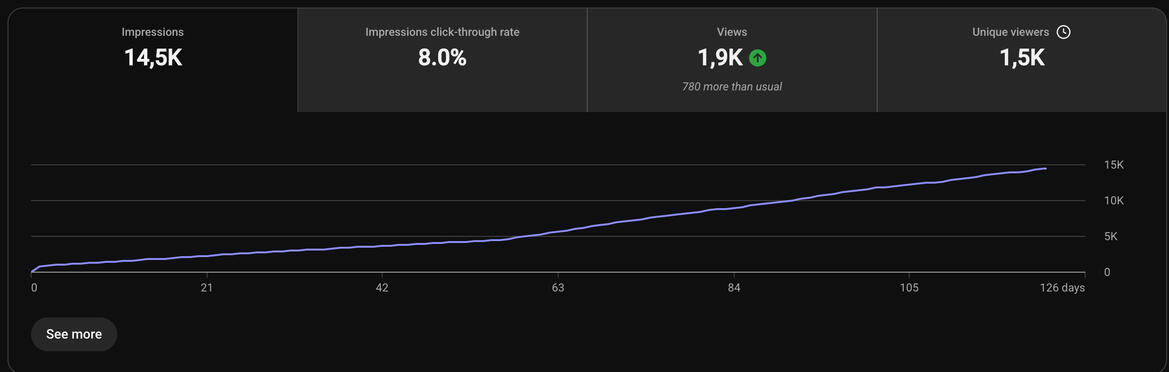Select the Impressions tab

(x=153, y=60)
